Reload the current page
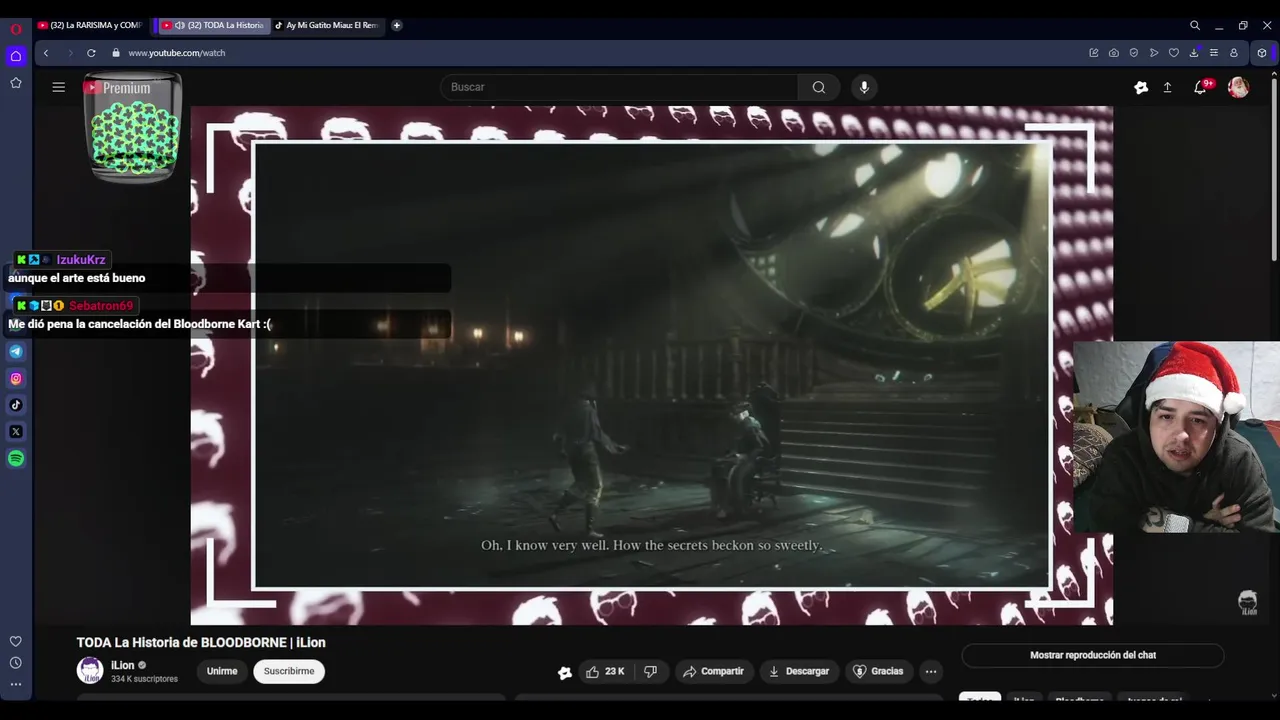 (x=91, y=53)
